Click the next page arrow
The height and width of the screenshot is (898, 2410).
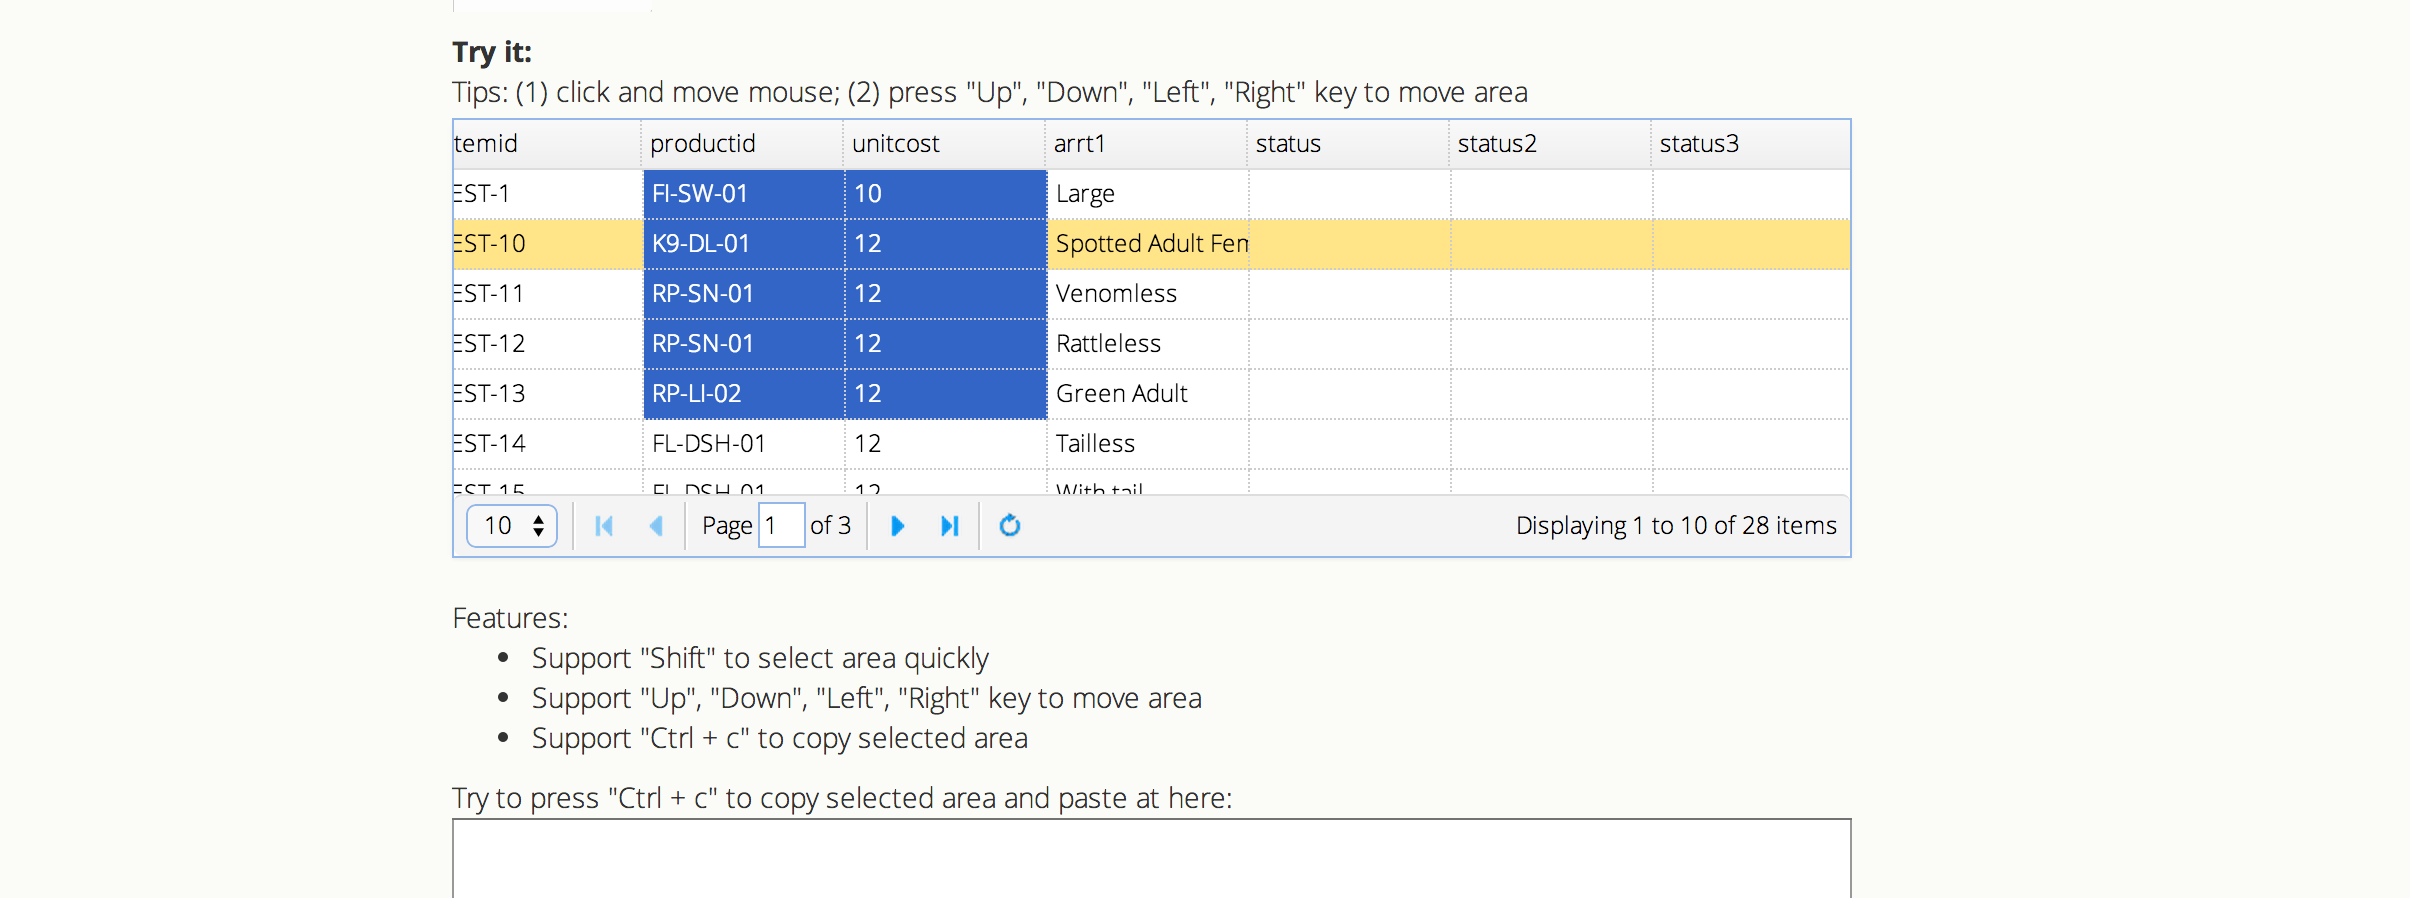(897, 526)
